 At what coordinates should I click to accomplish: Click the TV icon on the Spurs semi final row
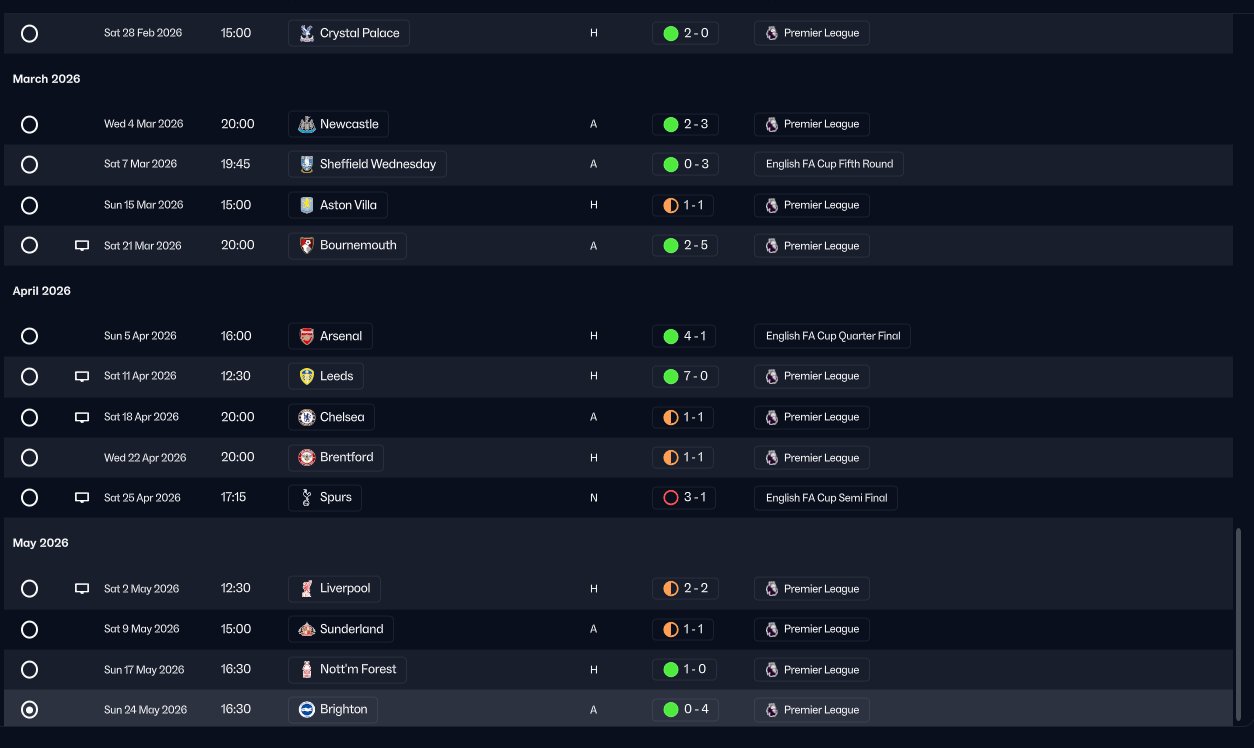(82, 498)
